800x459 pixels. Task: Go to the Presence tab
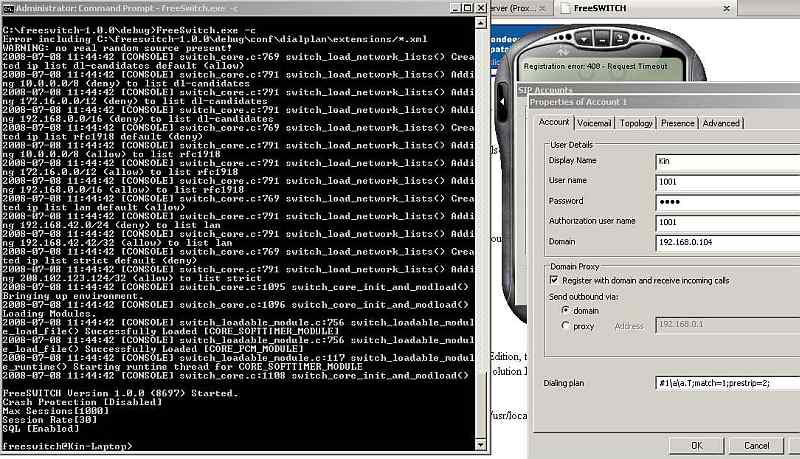[677, 123]
